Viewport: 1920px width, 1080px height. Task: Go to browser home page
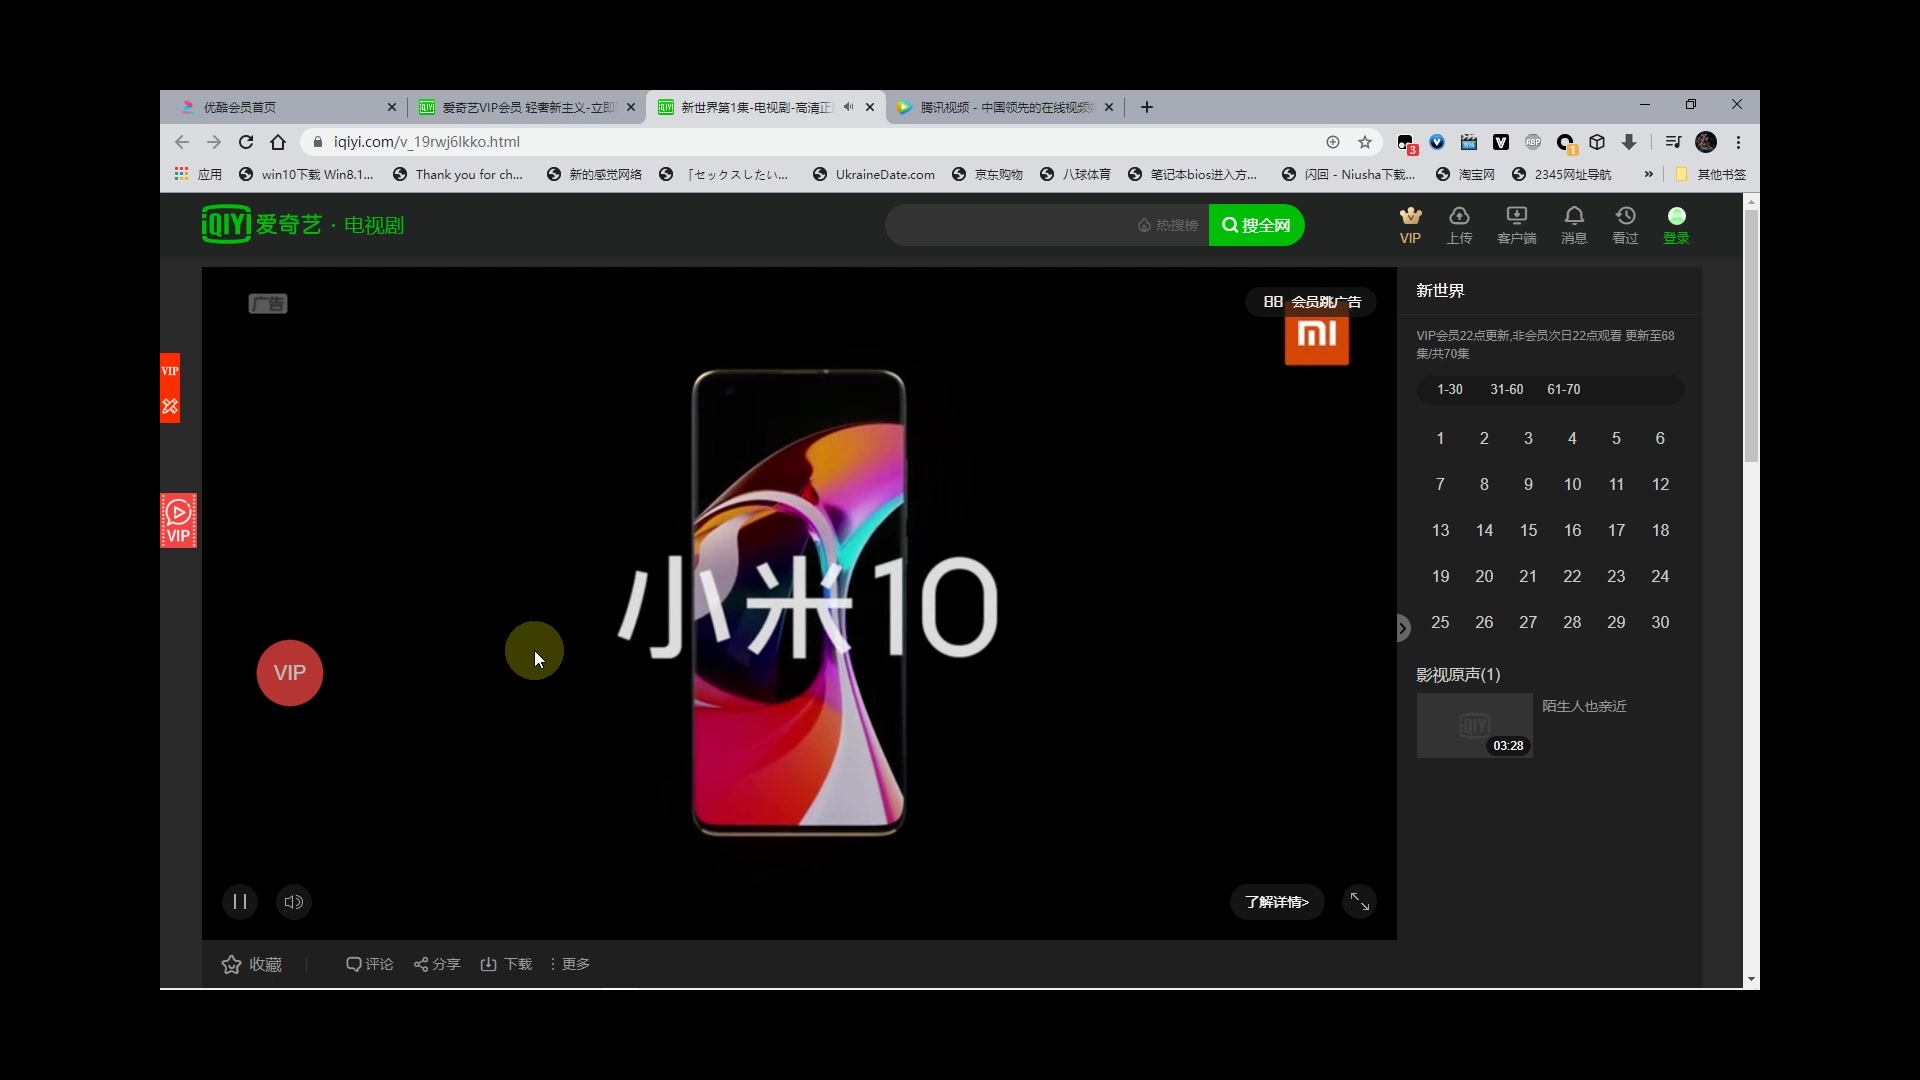(x=278, y=142)
